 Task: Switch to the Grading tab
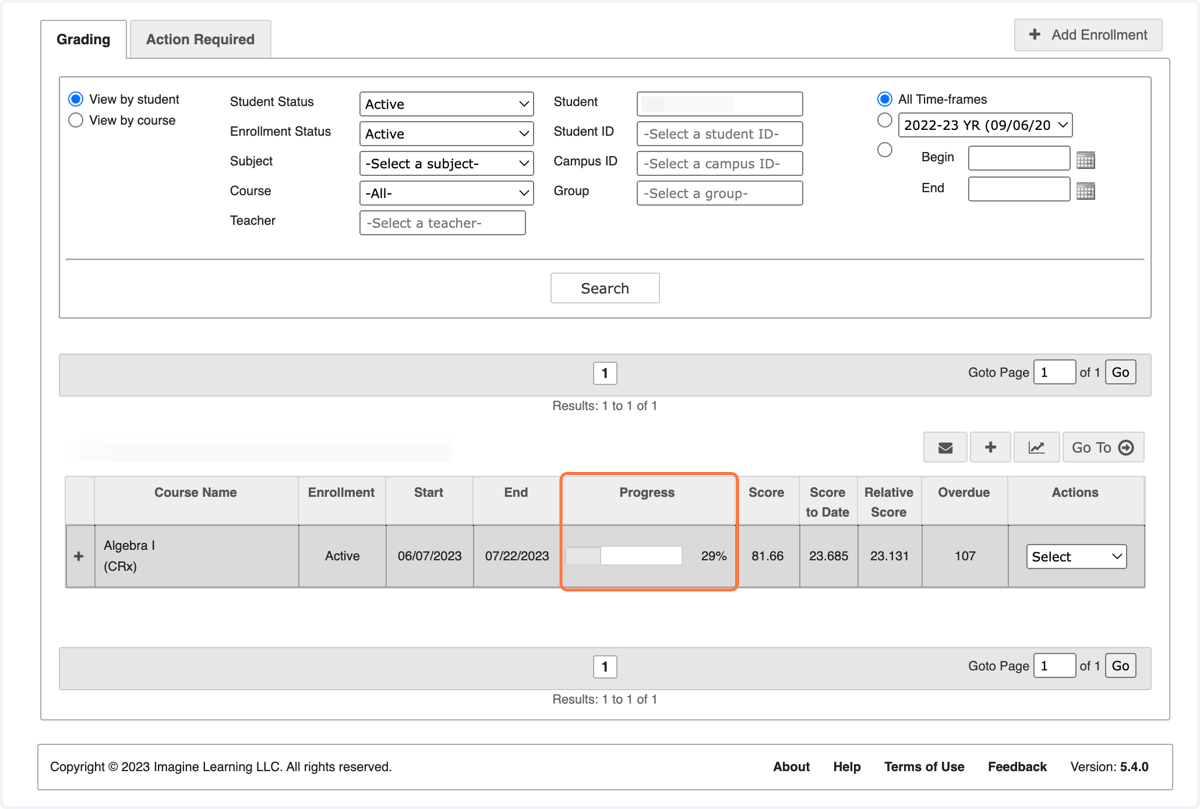[84, 39]
